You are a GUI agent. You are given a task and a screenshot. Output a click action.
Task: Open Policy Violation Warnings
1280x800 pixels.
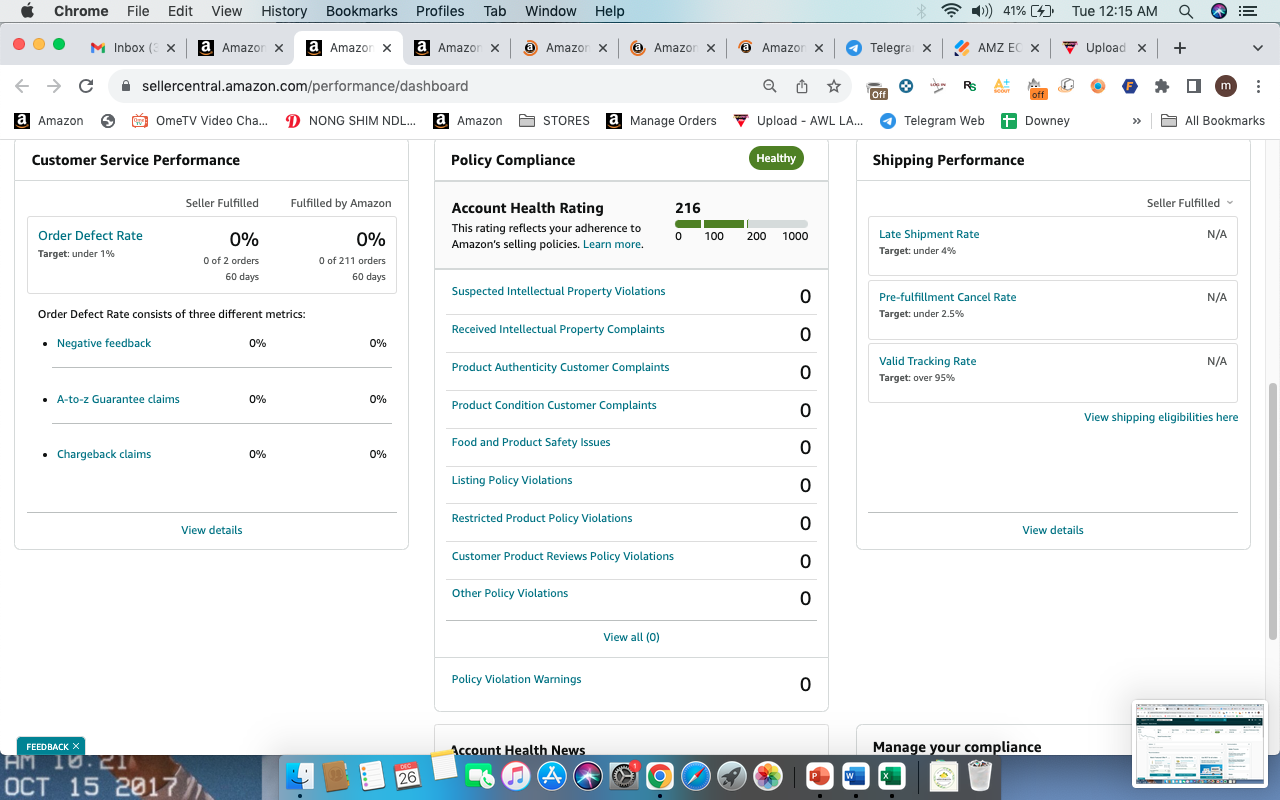coord(516,679)
